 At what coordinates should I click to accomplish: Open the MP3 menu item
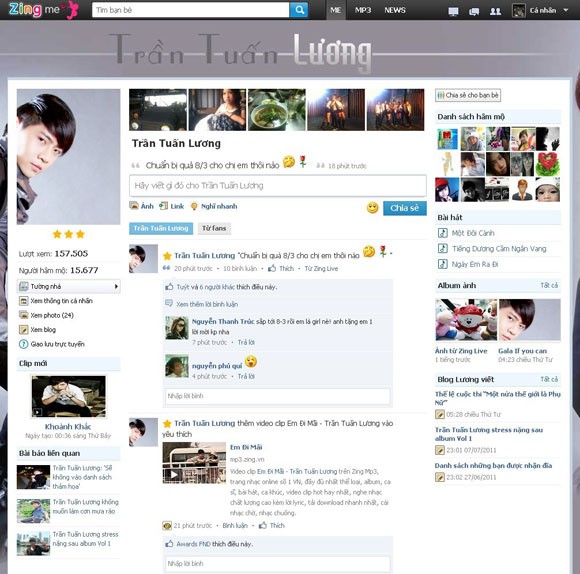click(362, 10)
